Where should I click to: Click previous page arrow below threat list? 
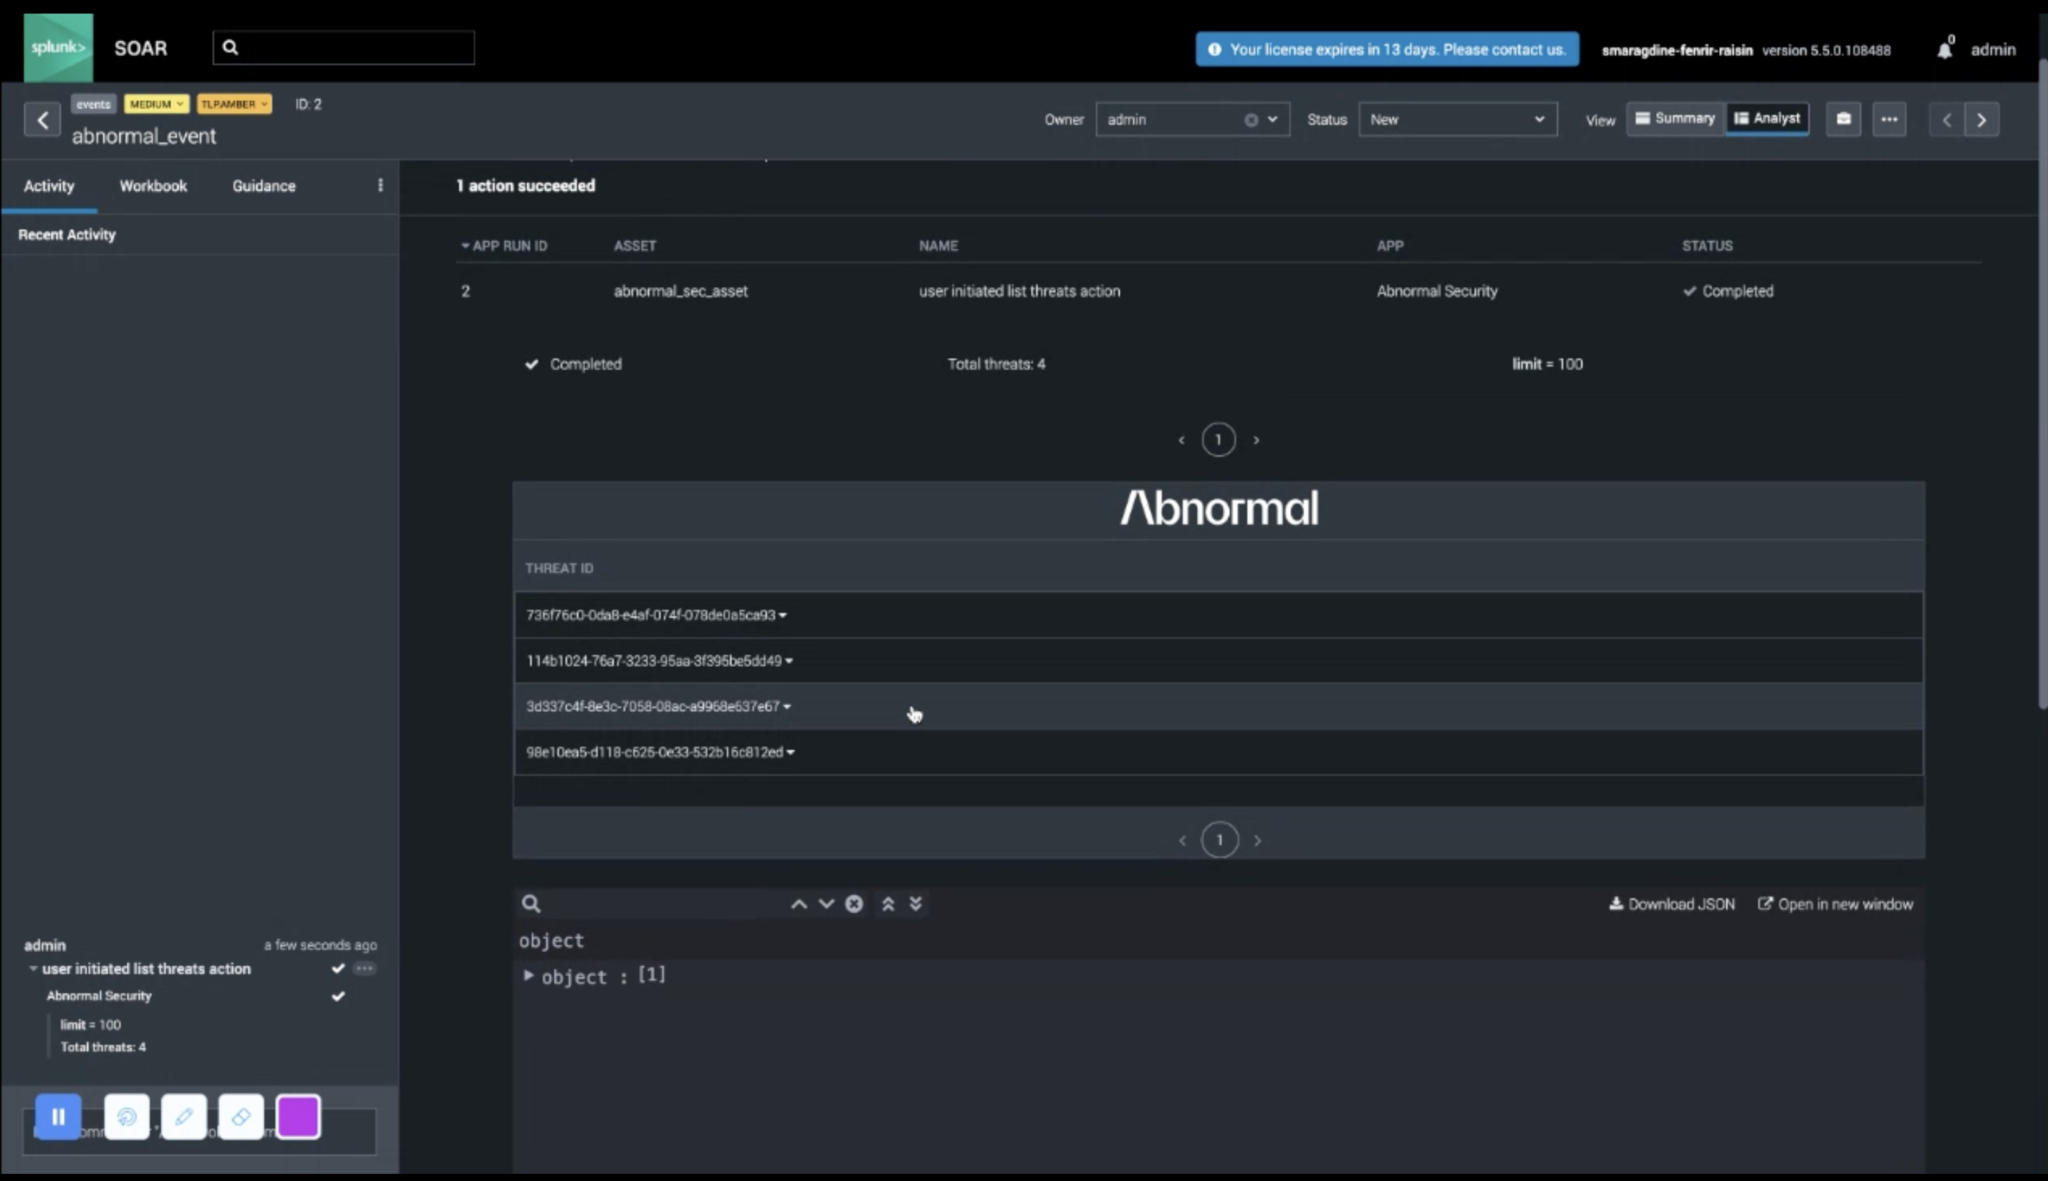1182,840
